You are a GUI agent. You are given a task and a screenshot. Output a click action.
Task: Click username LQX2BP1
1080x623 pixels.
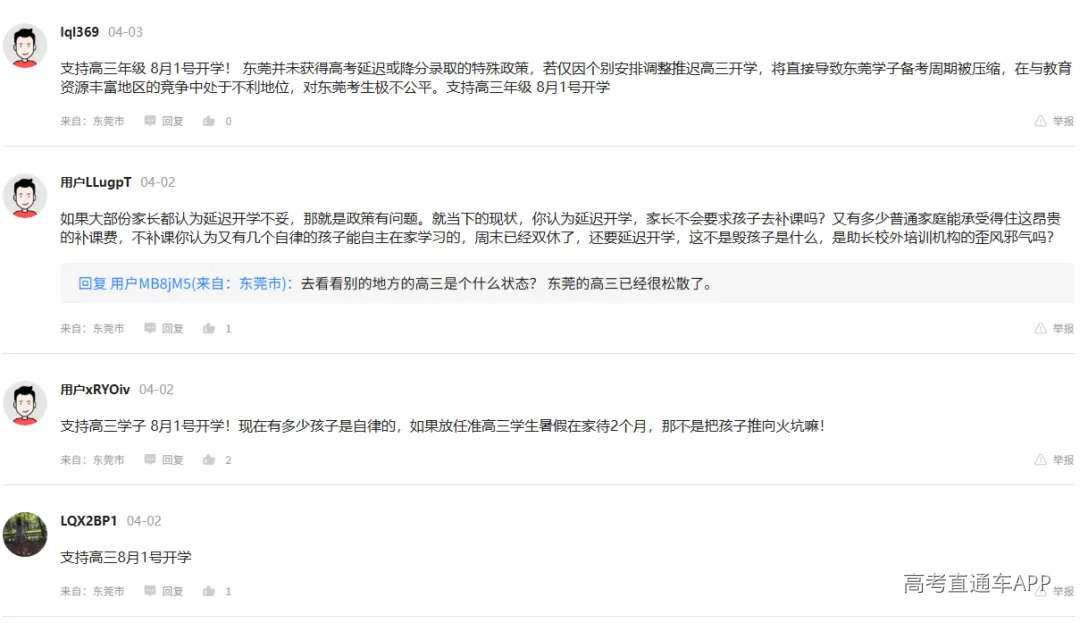coord(89,521)
